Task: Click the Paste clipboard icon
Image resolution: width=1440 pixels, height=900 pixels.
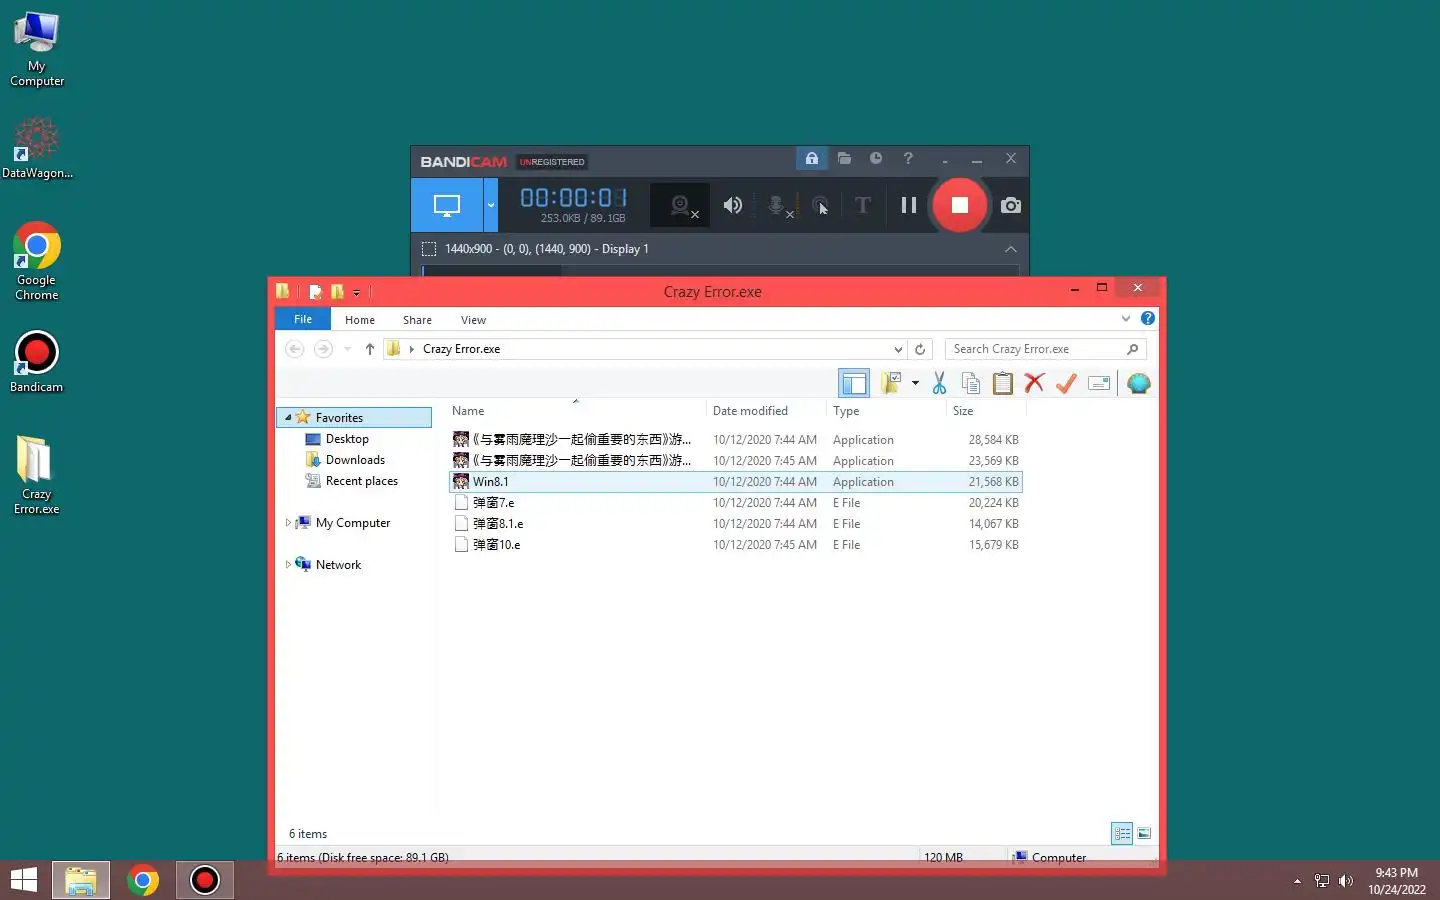Action: [1003, 383]
